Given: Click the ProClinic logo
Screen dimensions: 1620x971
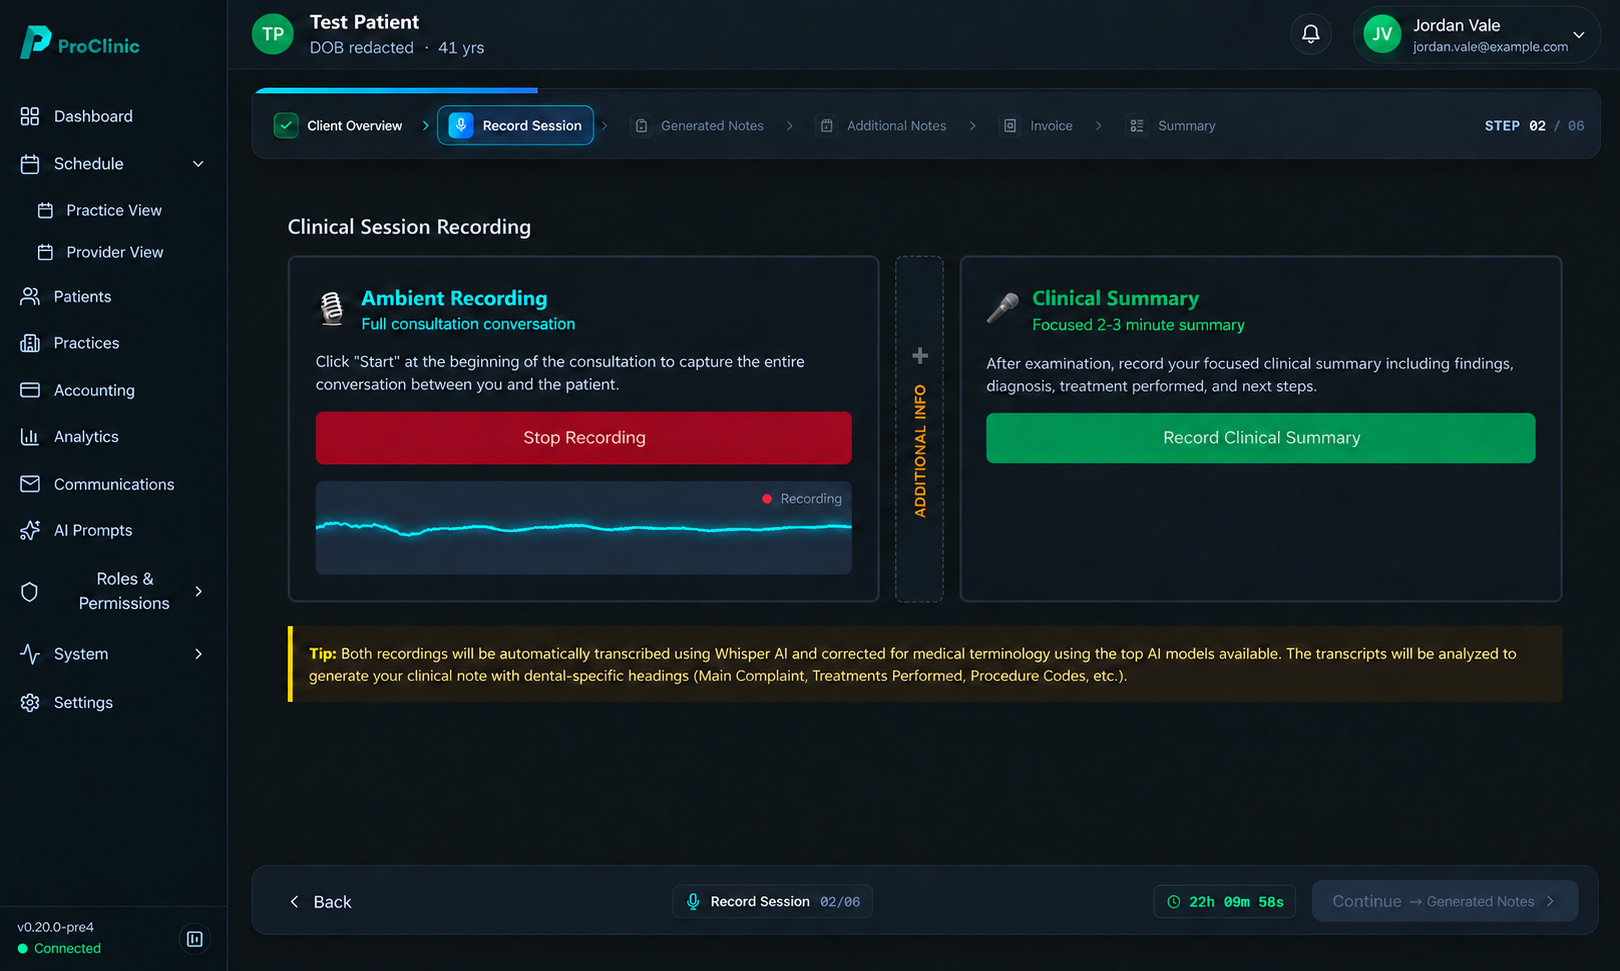Looking at the screenshot, I should coord(79,43).
